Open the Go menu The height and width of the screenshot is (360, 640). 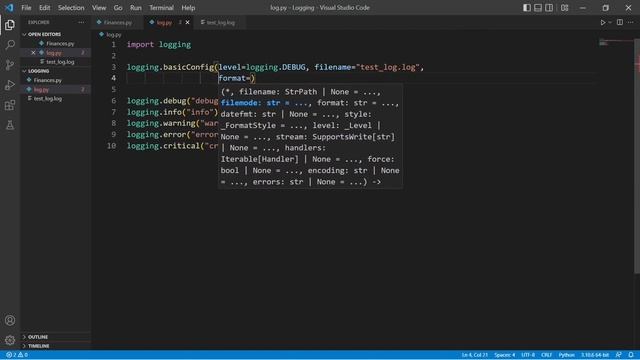pos(118,8)
